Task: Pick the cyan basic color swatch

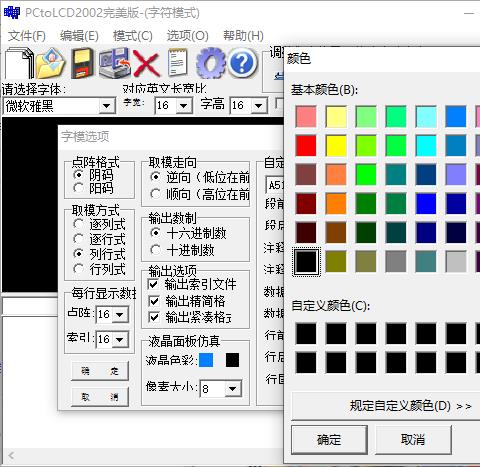Action: click(x=426, y=146)
